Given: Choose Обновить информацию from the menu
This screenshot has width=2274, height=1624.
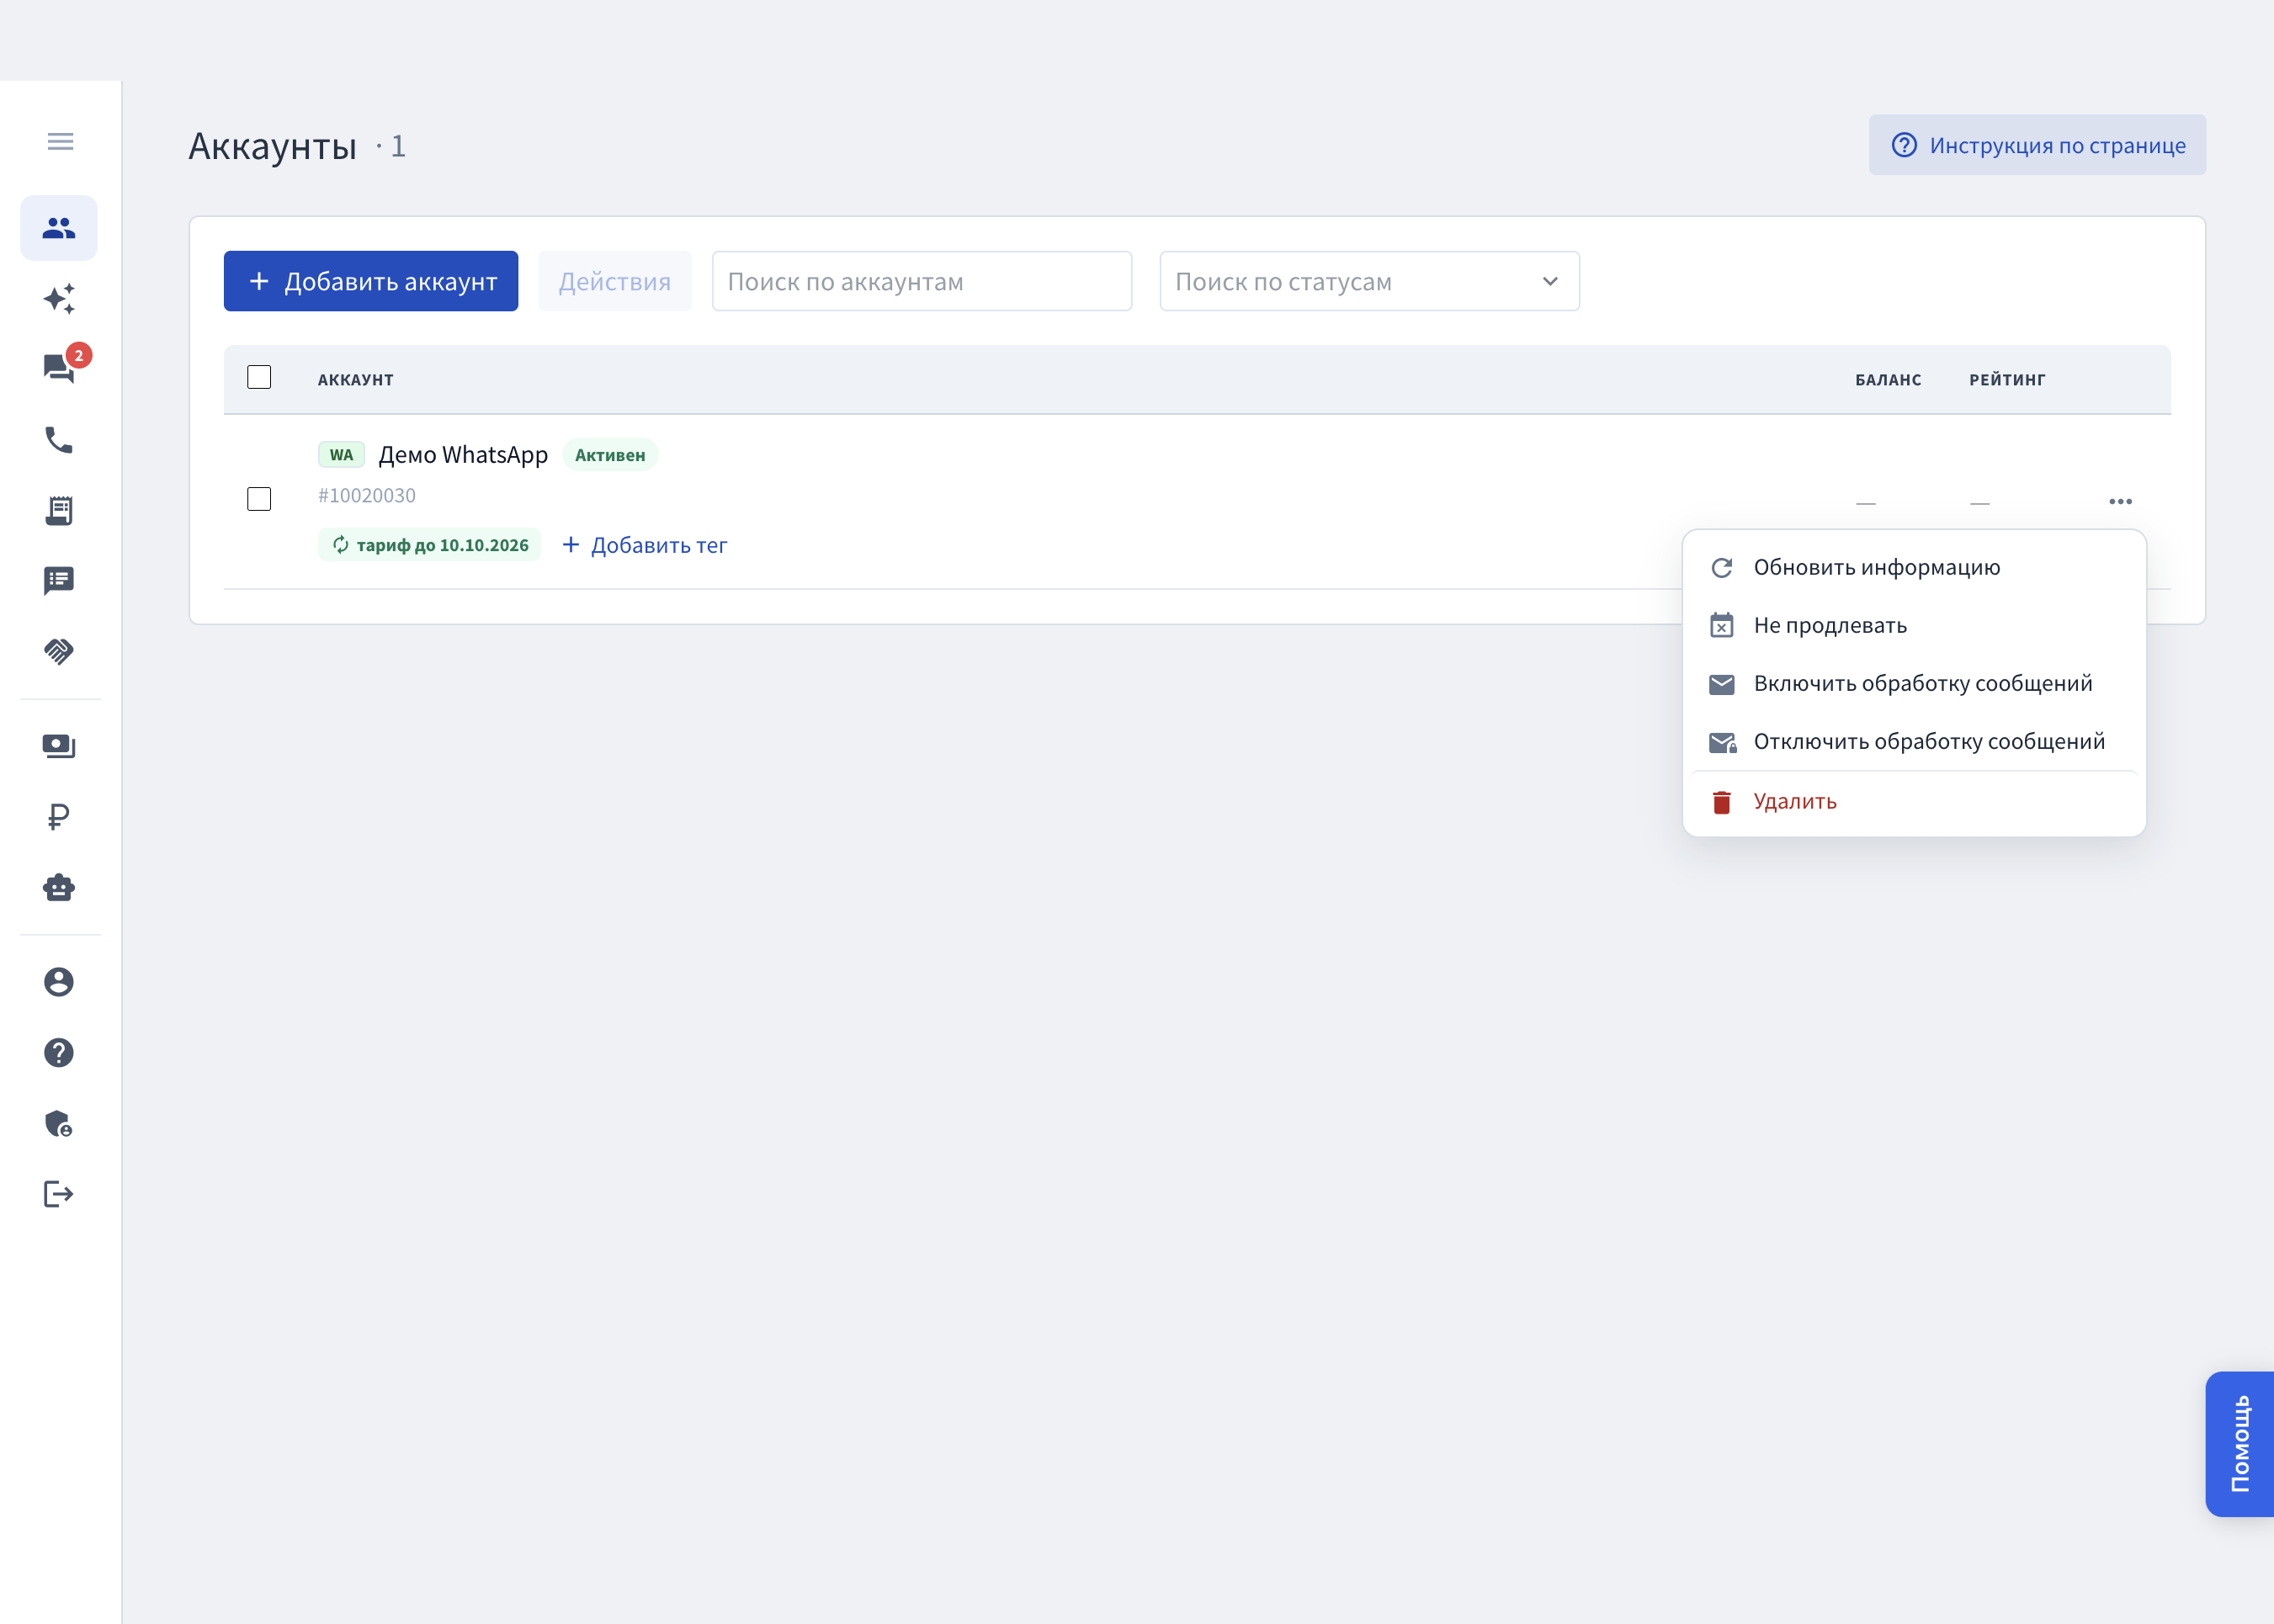Looking at the screenshot, I should pos(1914,567).
